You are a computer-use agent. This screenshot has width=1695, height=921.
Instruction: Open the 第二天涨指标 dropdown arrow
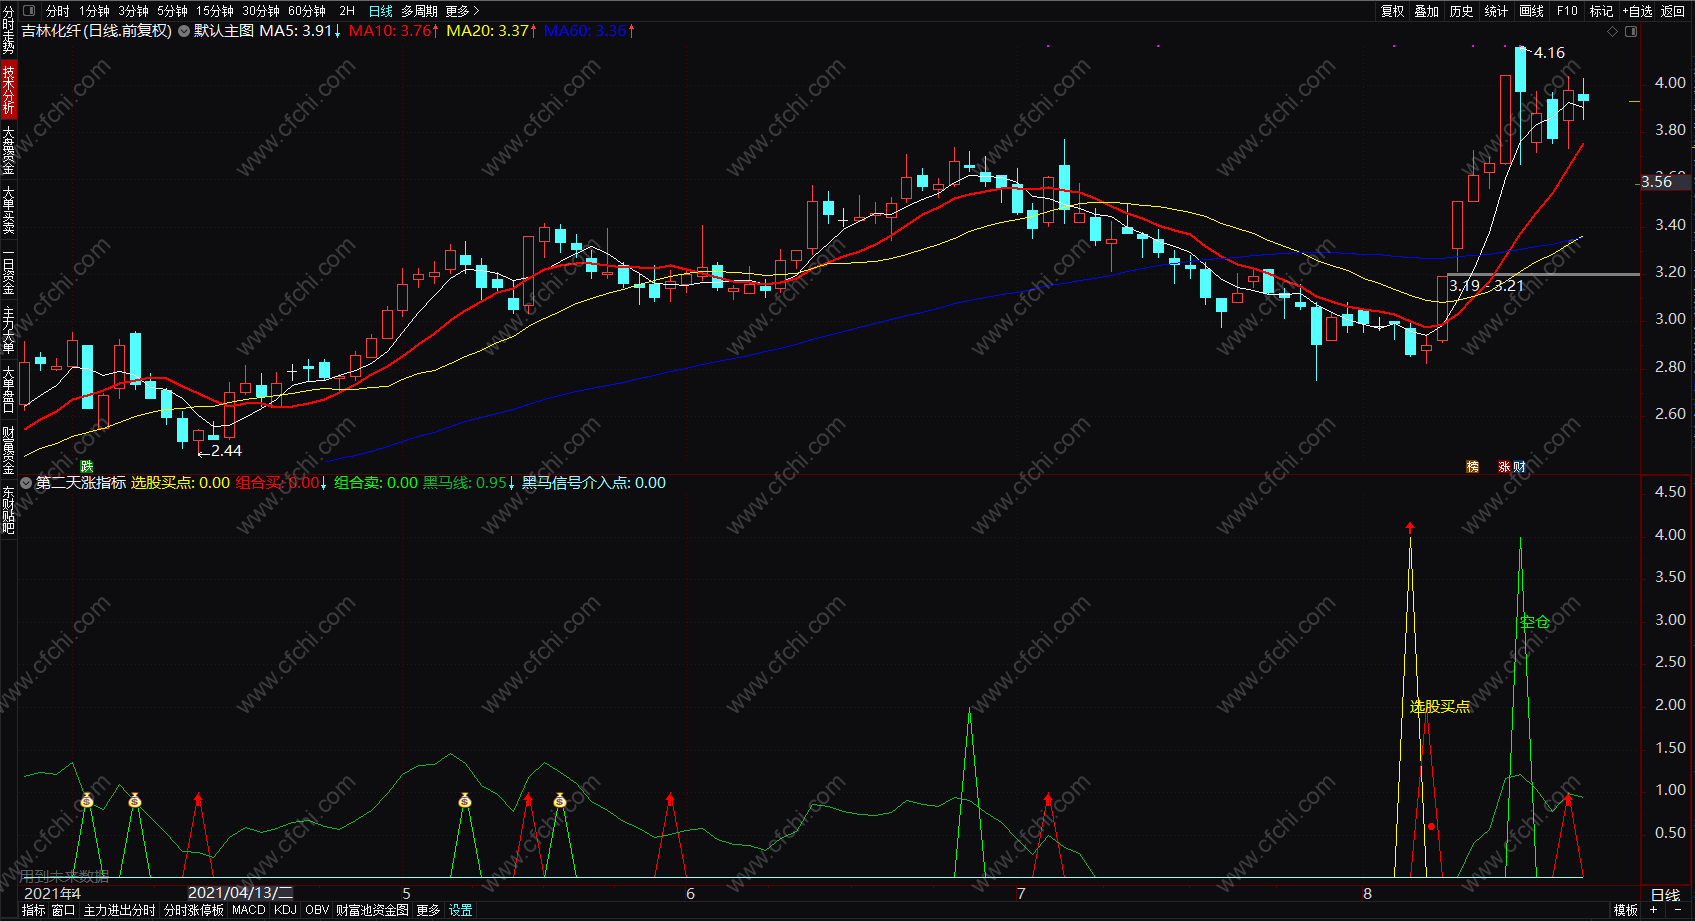pyautogui.click(x=26, y=483)
